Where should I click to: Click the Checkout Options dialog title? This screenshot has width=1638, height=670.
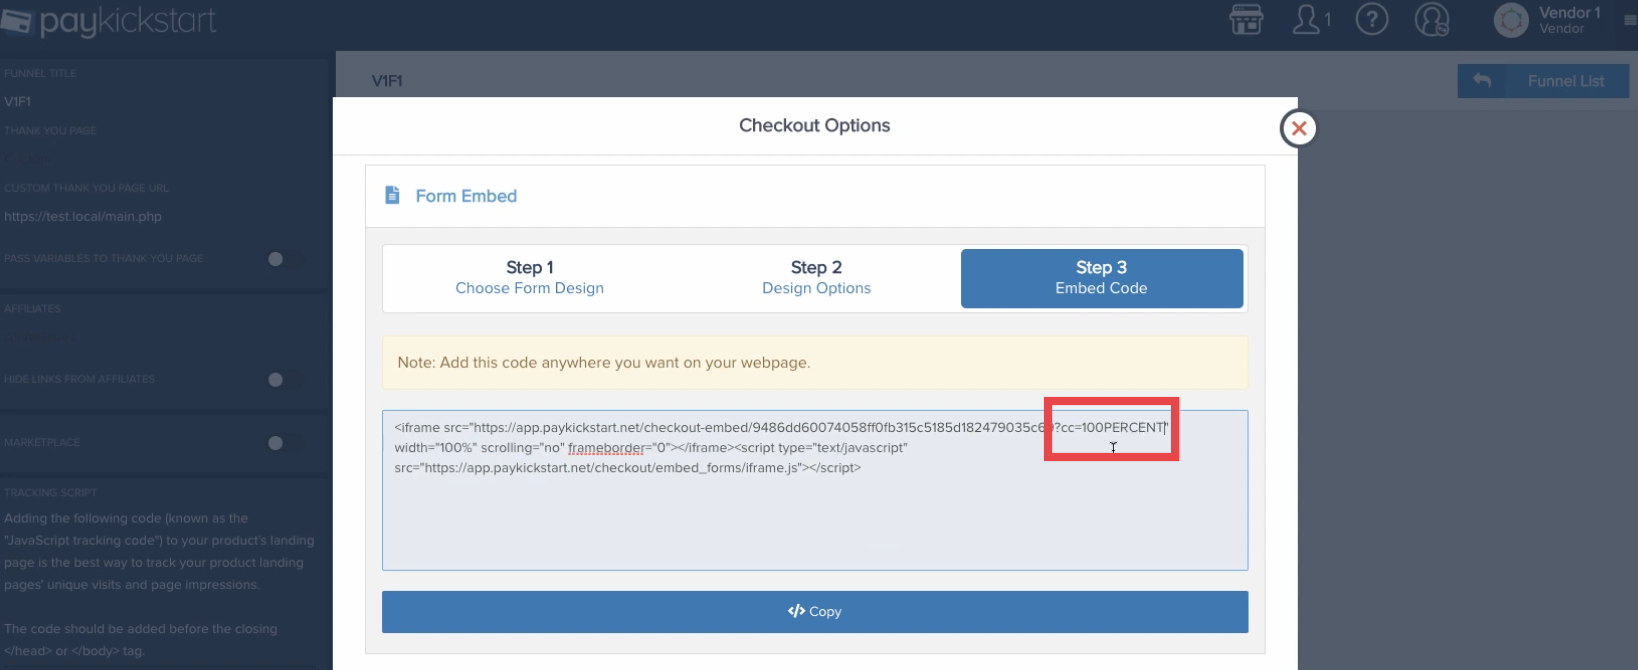click(815, 125)
